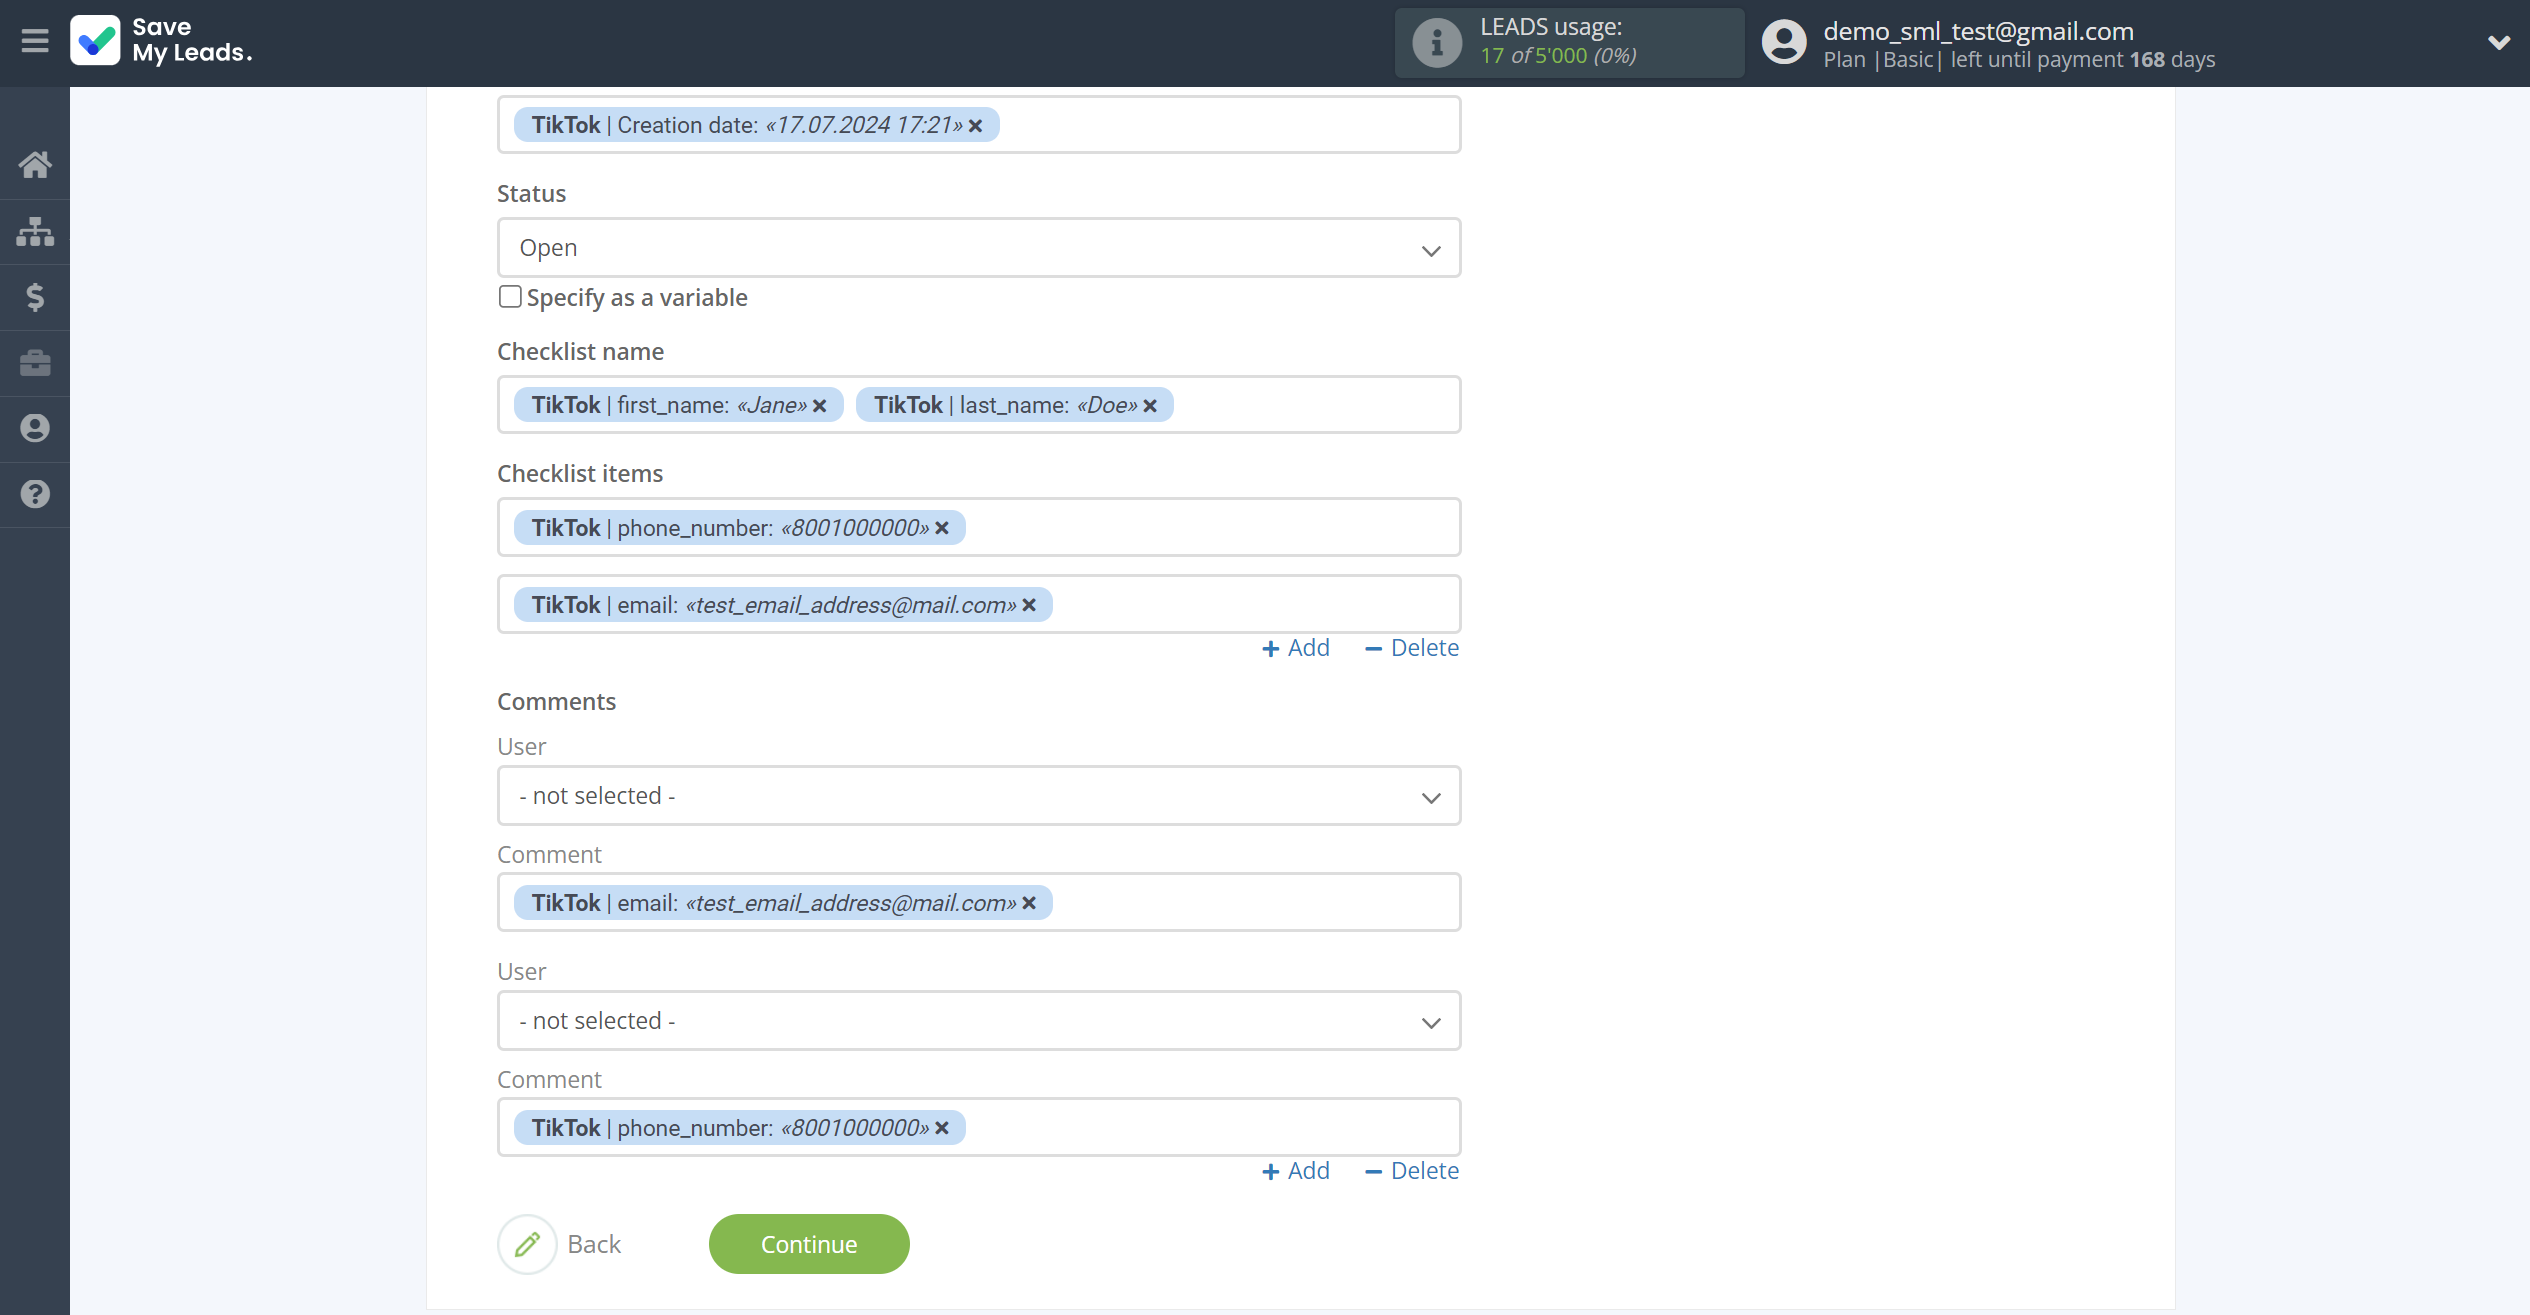Click the demo_sml_test@gmail.com account text
Image resolution: width=2530 pixels, height=1315 pixels.
point(1978,31)
